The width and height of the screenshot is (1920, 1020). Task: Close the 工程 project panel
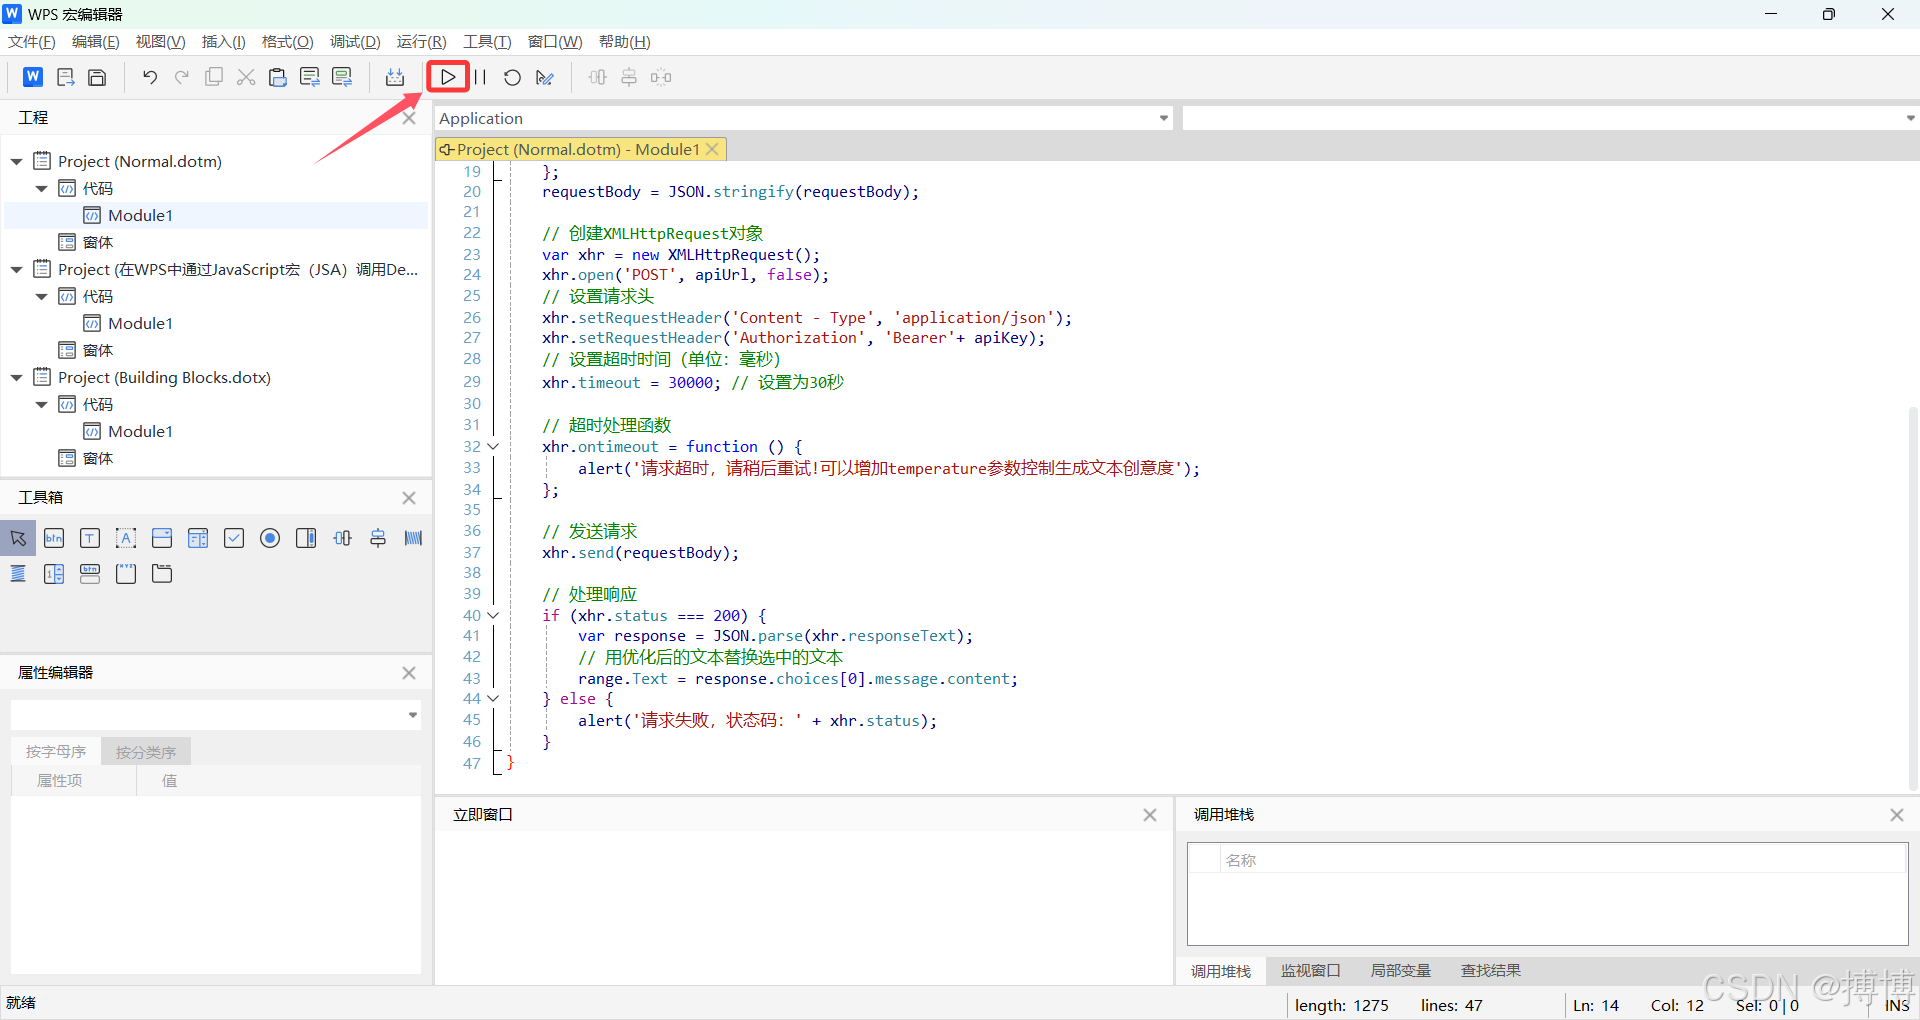click(x=409, y=118)
